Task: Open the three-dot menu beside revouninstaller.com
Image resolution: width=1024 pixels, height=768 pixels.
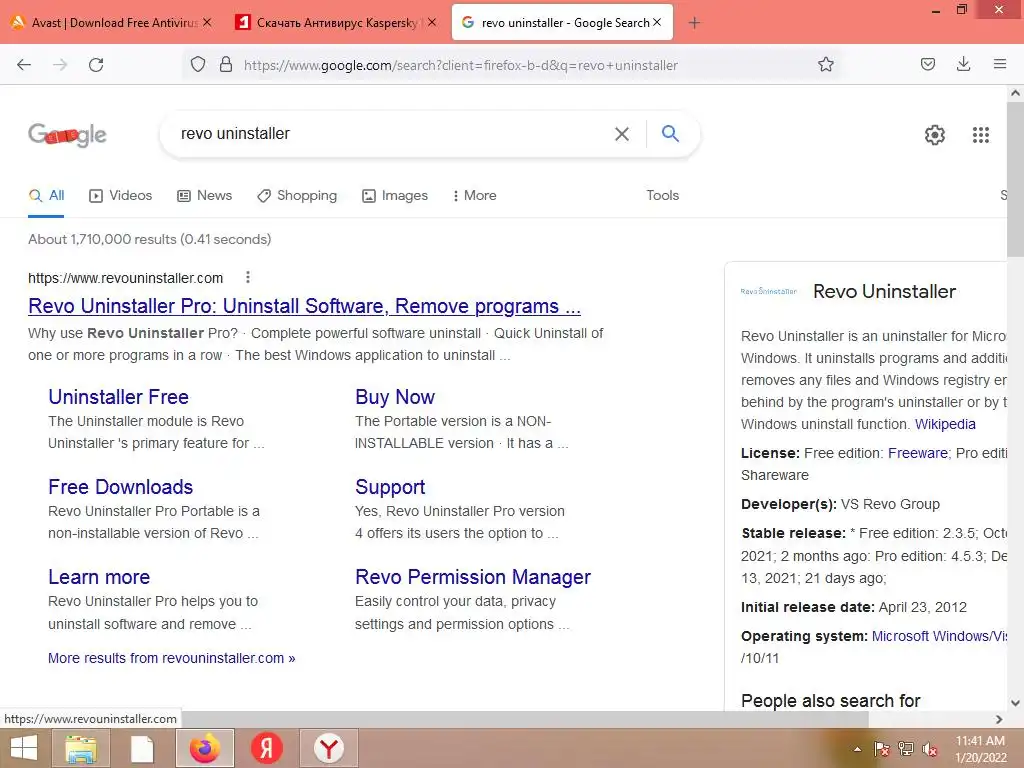Action: pyautogui.click(x=248, y=278)
